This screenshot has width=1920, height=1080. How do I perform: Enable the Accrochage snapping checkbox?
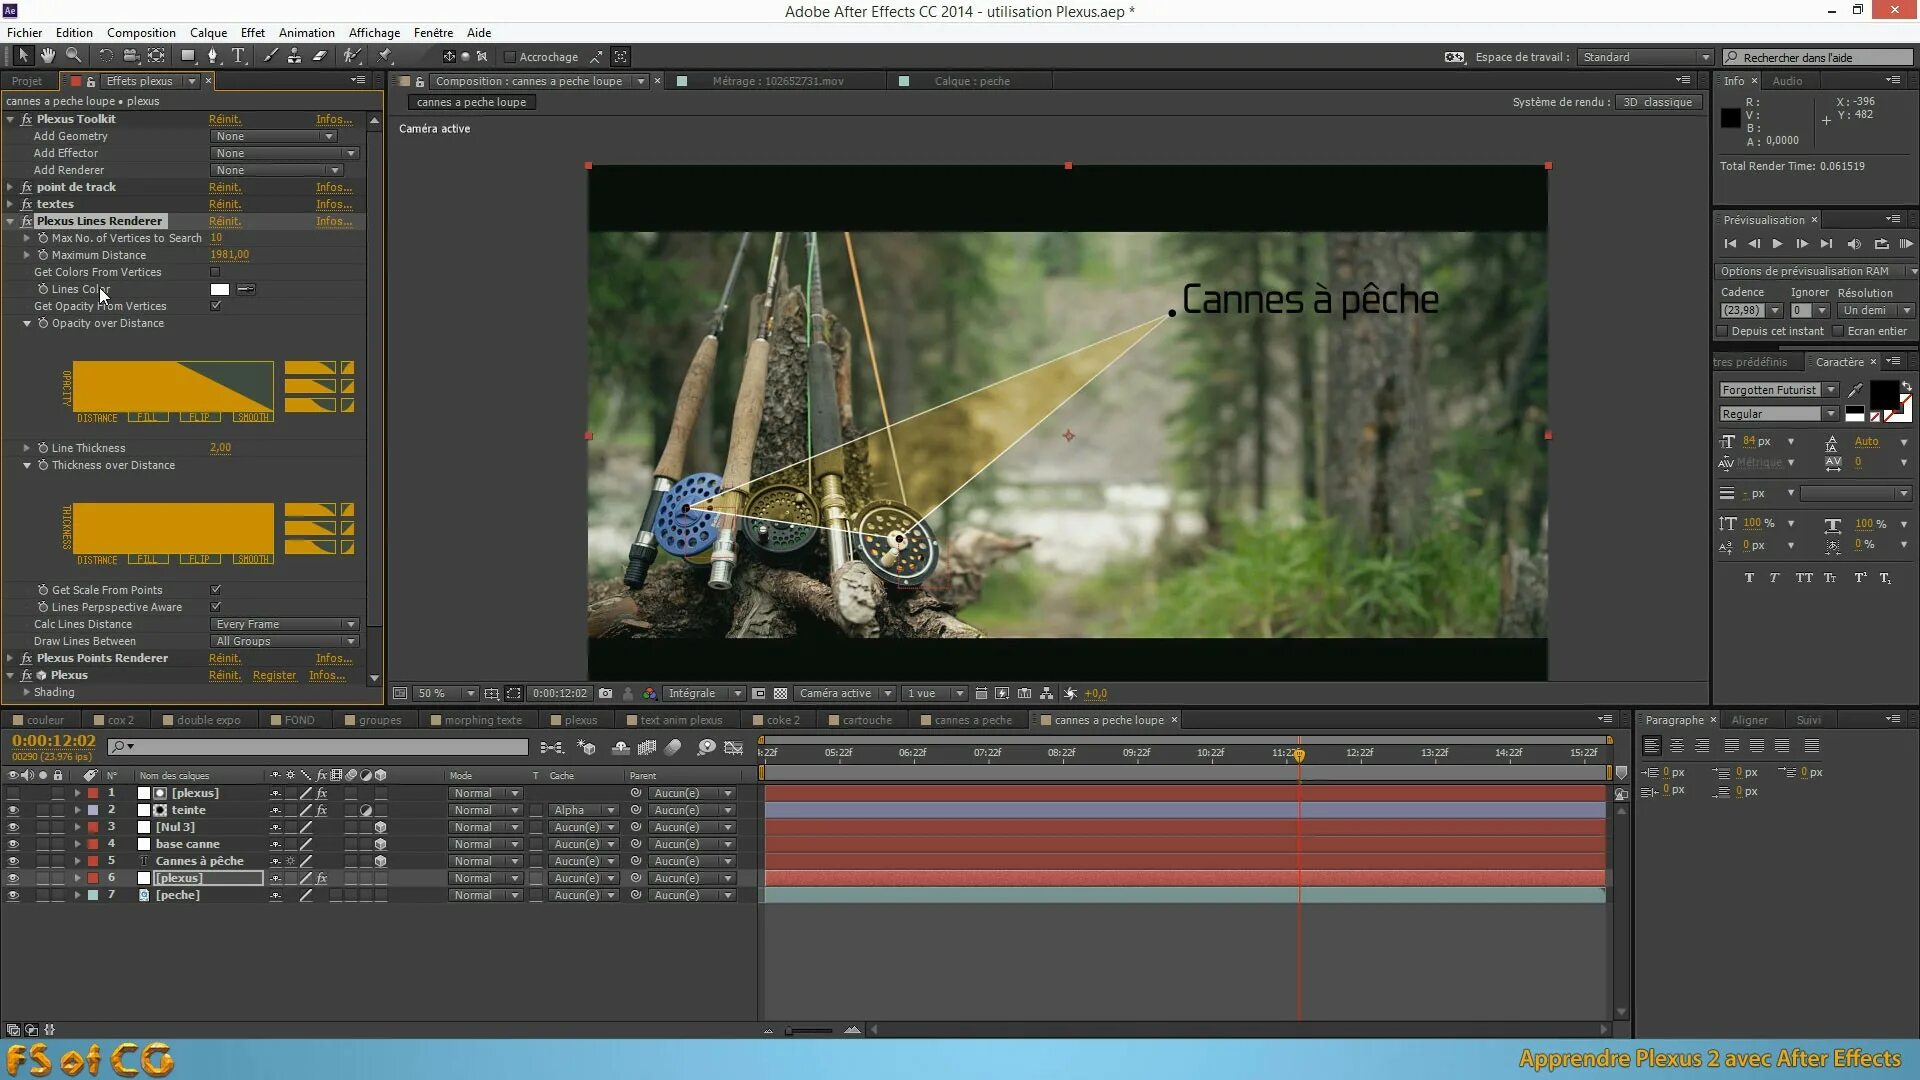point(510,57)
